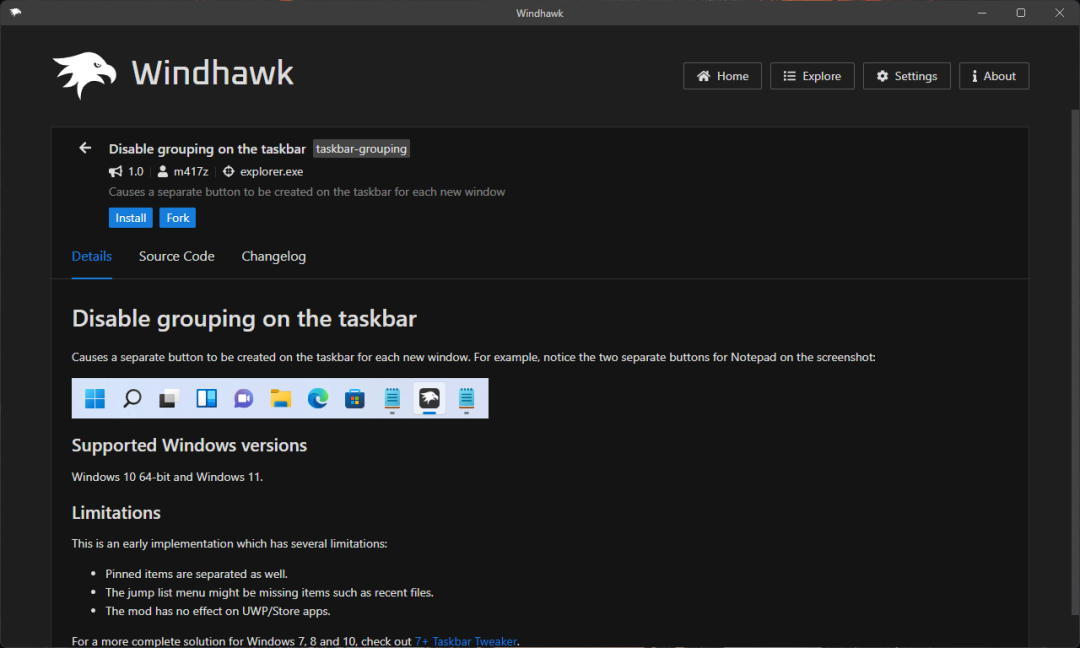This screenshot has width=1080, height=648.
Task: Open the 7+ Taskbar Tweaker link
Action: (466, 641)
